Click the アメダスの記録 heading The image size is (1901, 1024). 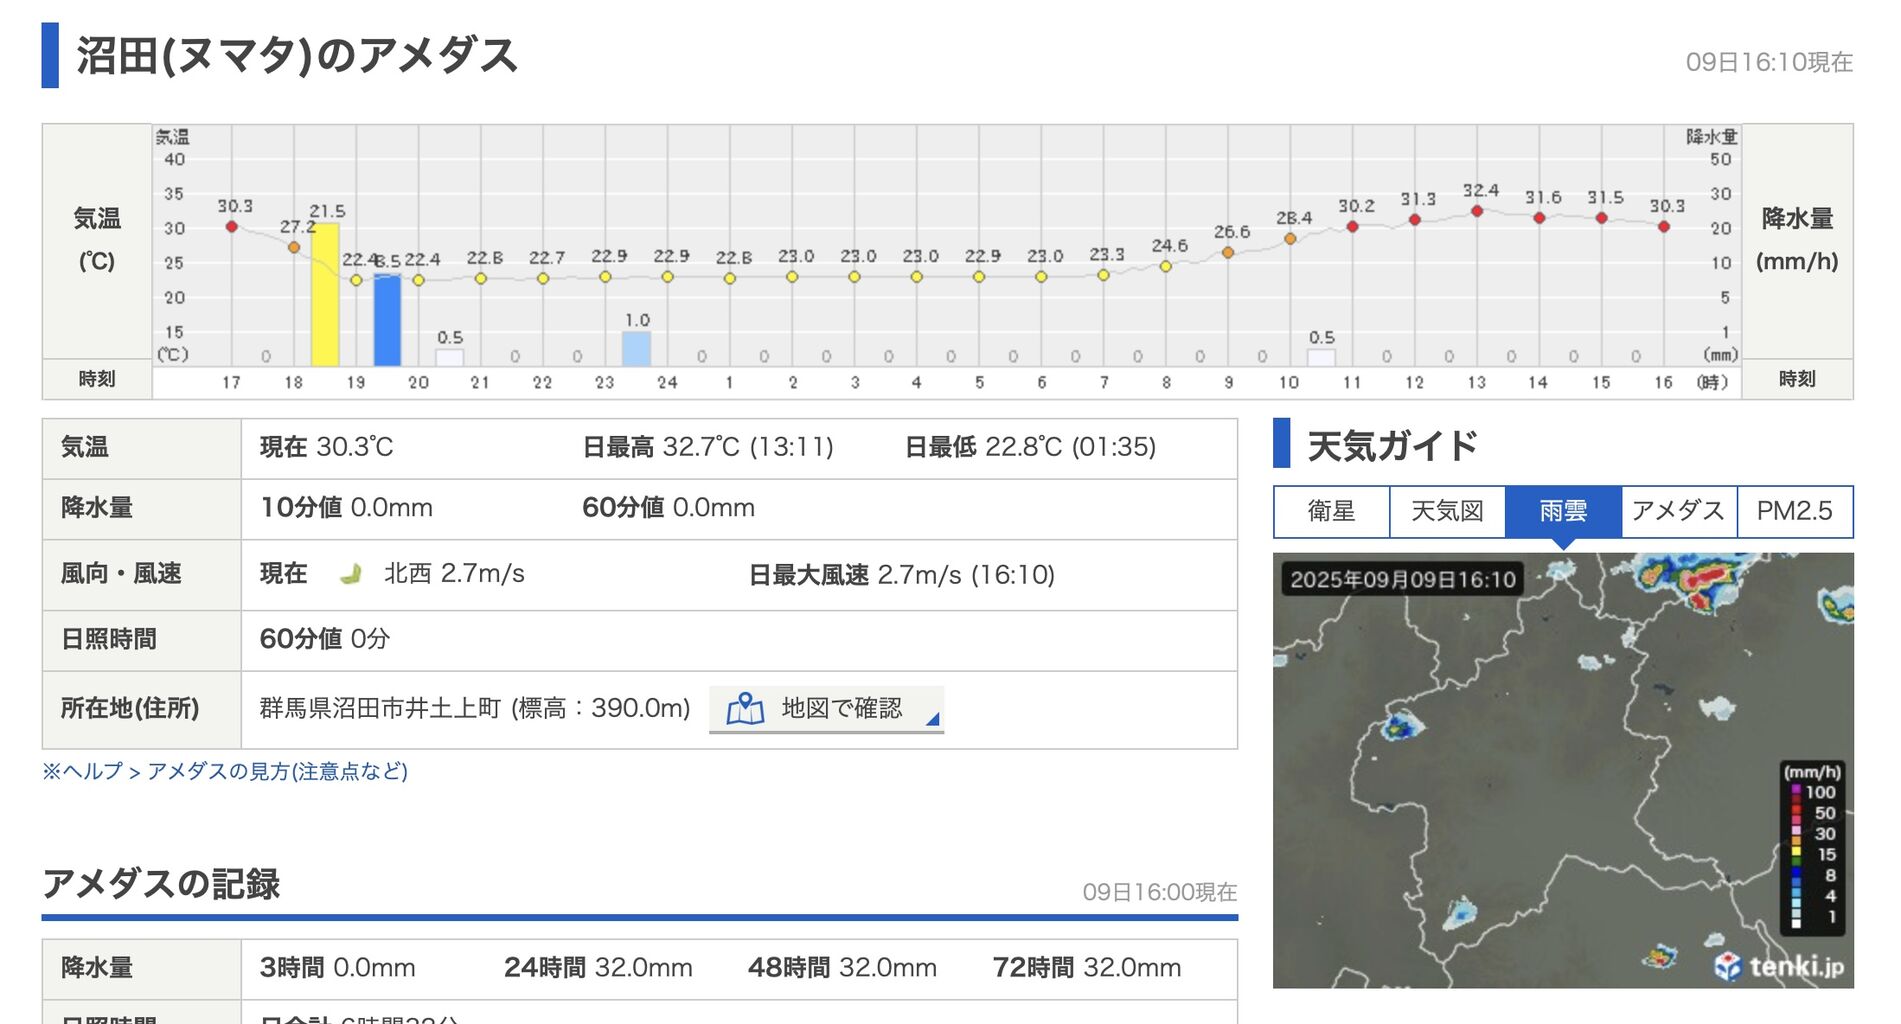(161, 884)
